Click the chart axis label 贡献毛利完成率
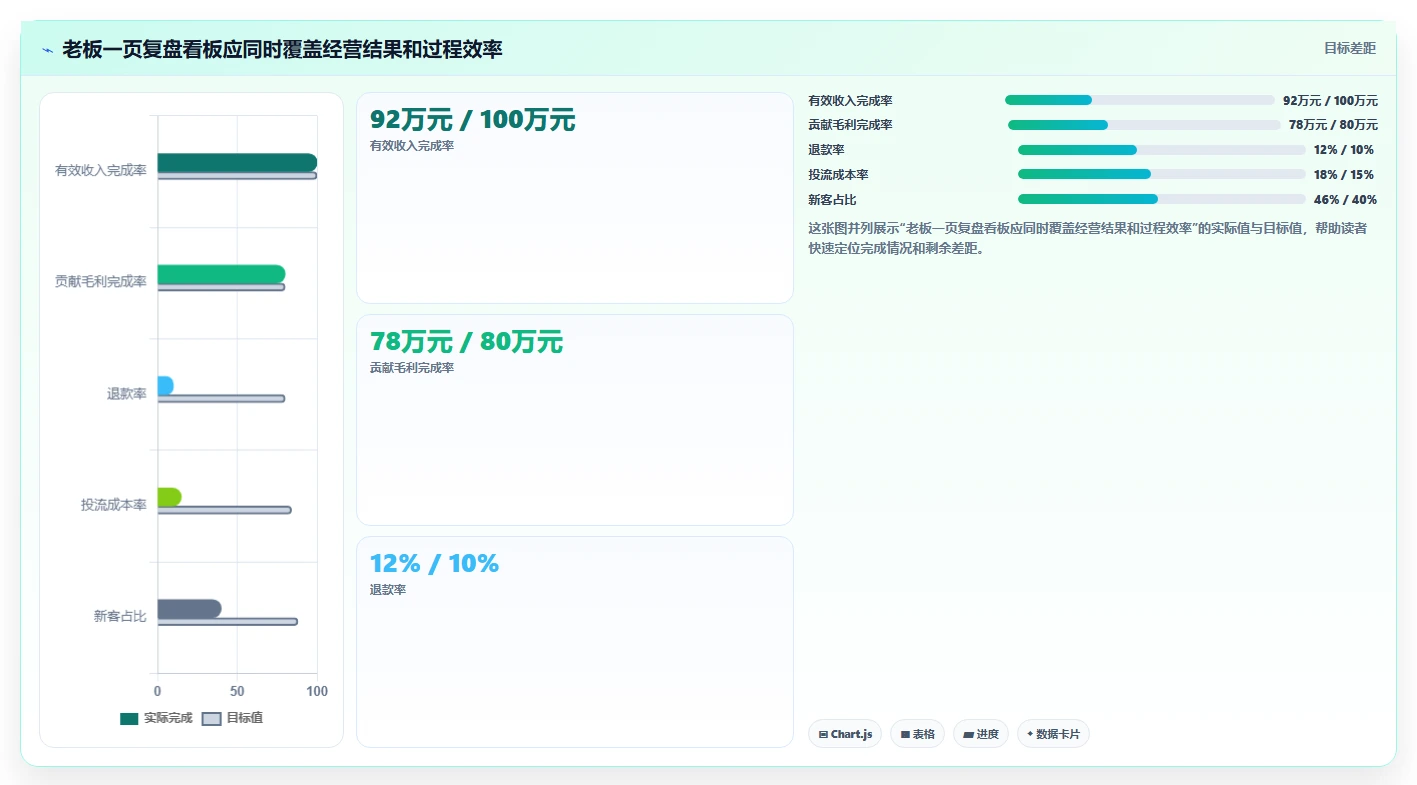 click(101, 282)
